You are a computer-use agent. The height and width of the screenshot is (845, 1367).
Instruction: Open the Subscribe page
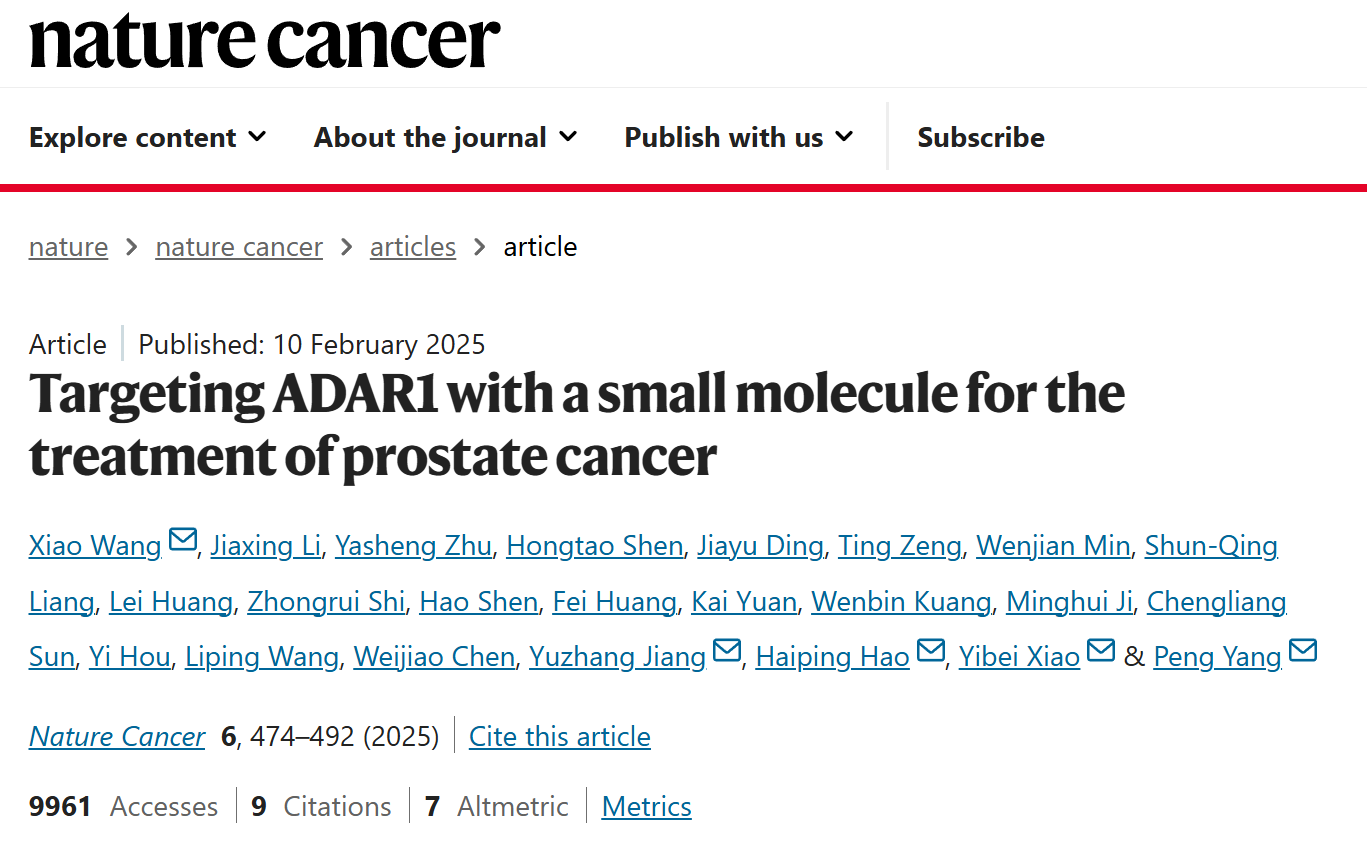coord(981,137)
